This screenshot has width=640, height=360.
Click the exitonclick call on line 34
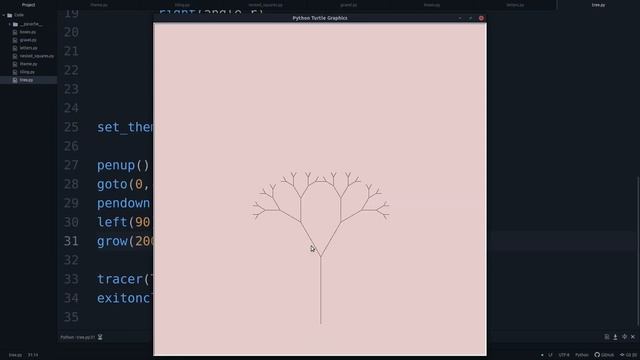click(x=125, y=298)
